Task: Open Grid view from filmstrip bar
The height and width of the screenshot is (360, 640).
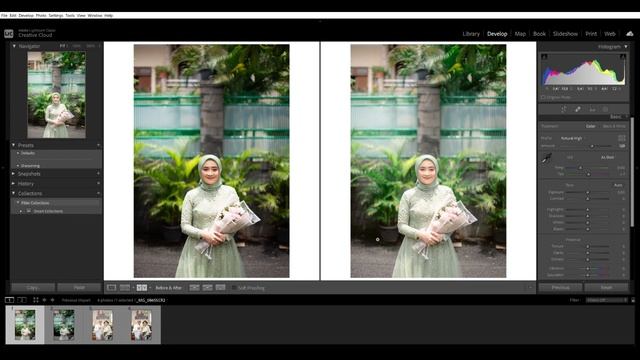Action: (x=36, y=300)
